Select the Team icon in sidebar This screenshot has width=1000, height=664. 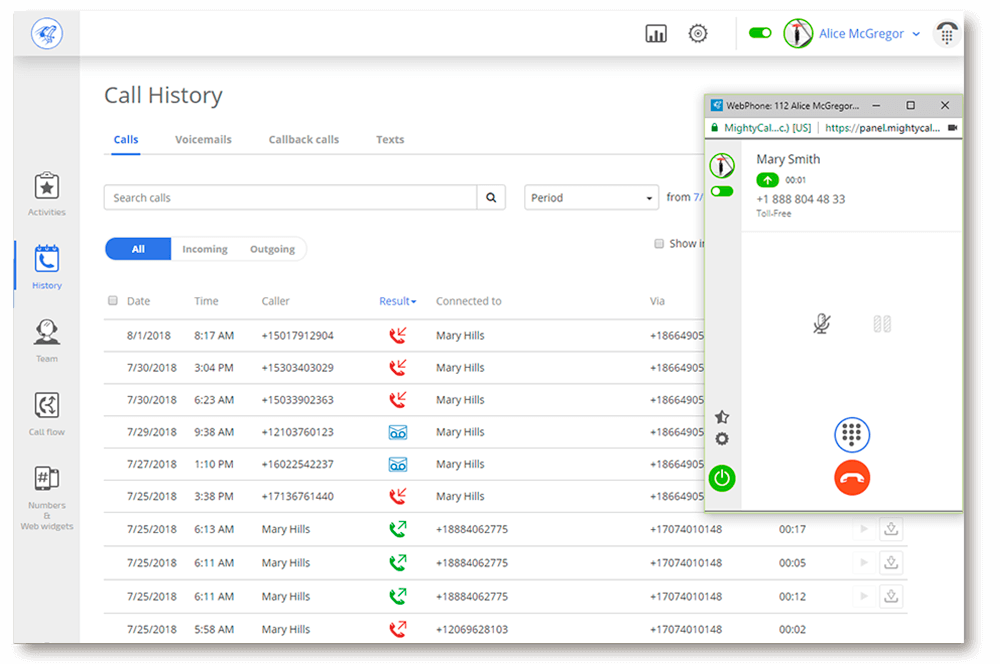46,332
